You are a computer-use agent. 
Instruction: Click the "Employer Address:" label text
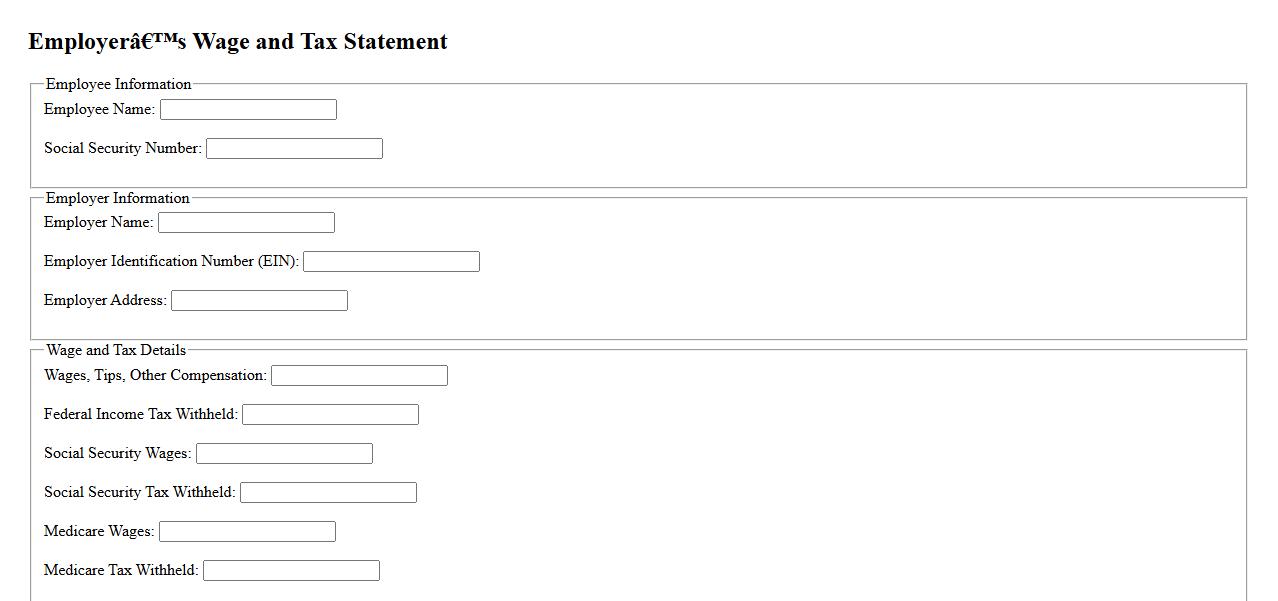coord(105,300)
